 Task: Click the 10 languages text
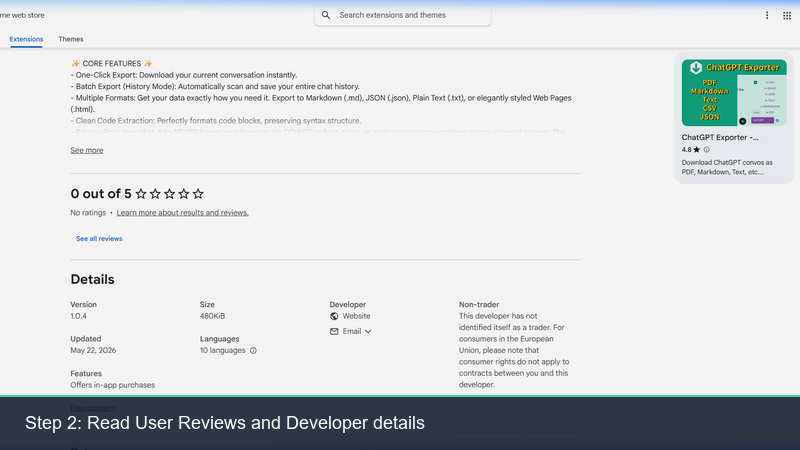(222, 351)
